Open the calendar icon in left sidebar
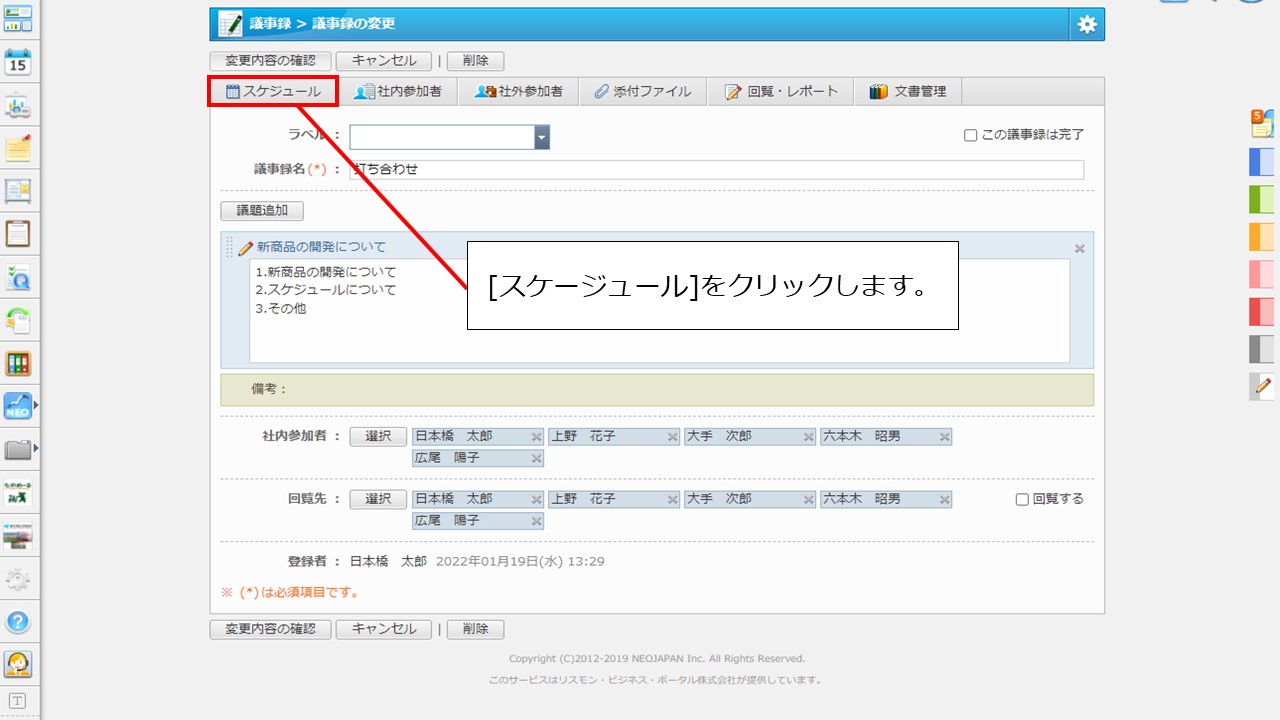 tap(18, 62)
